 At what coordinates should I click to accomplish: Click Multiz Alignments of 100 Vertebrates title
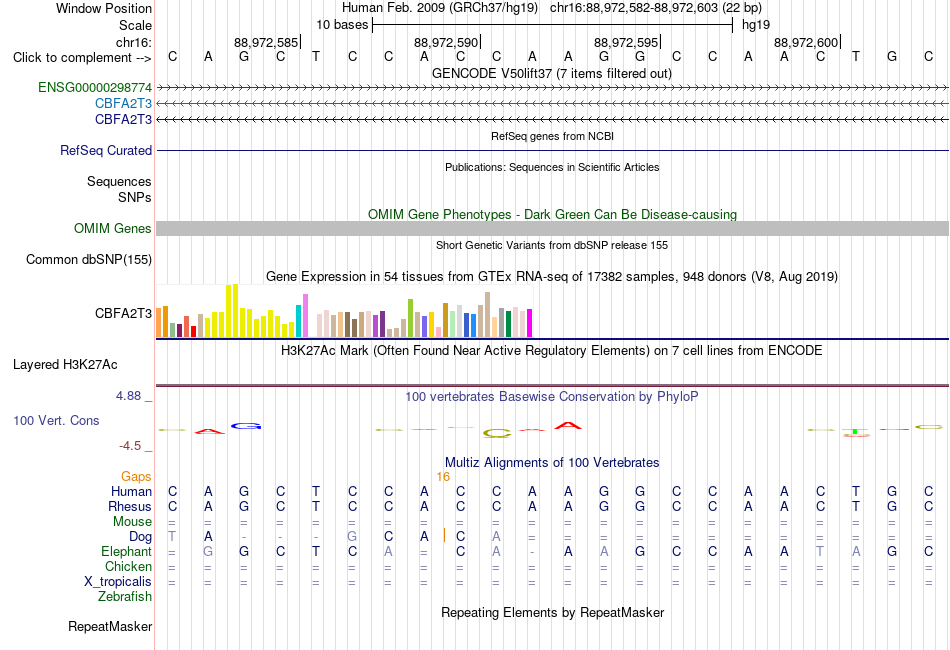tap(552, 463)
